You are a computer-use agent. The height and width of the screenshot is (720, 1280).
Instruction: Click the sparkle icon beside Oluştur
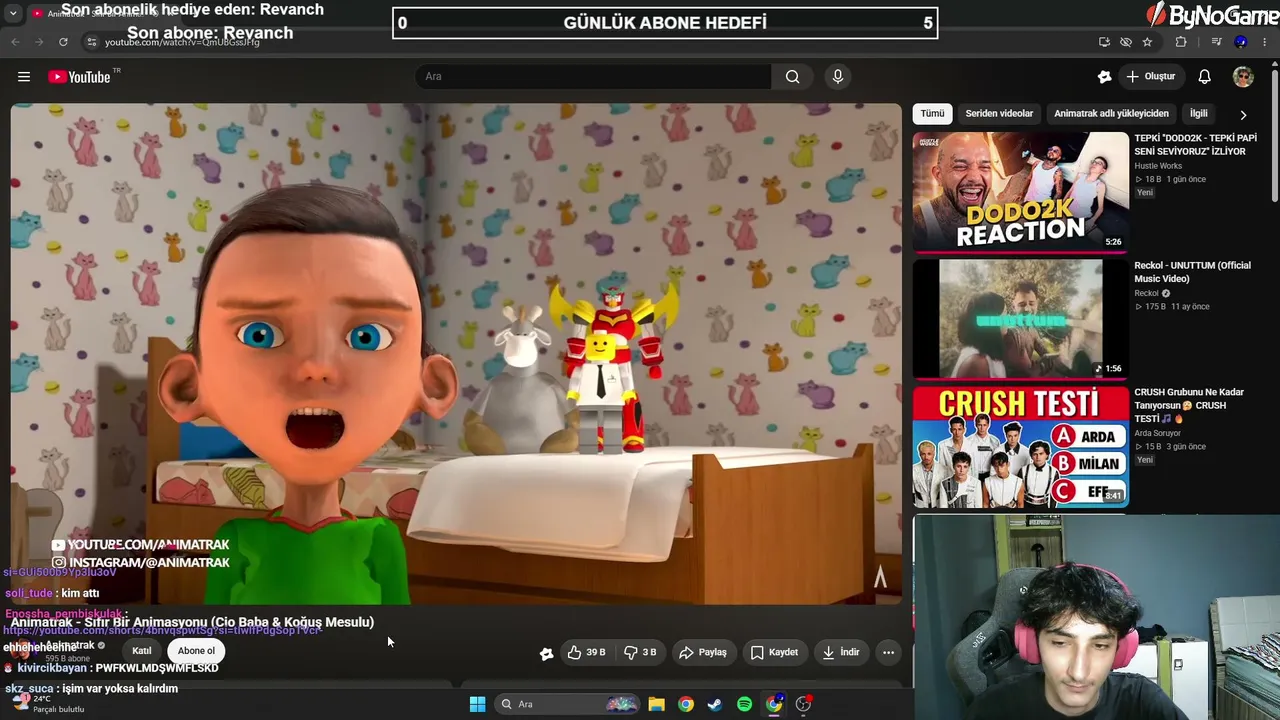coord(1104,77)
